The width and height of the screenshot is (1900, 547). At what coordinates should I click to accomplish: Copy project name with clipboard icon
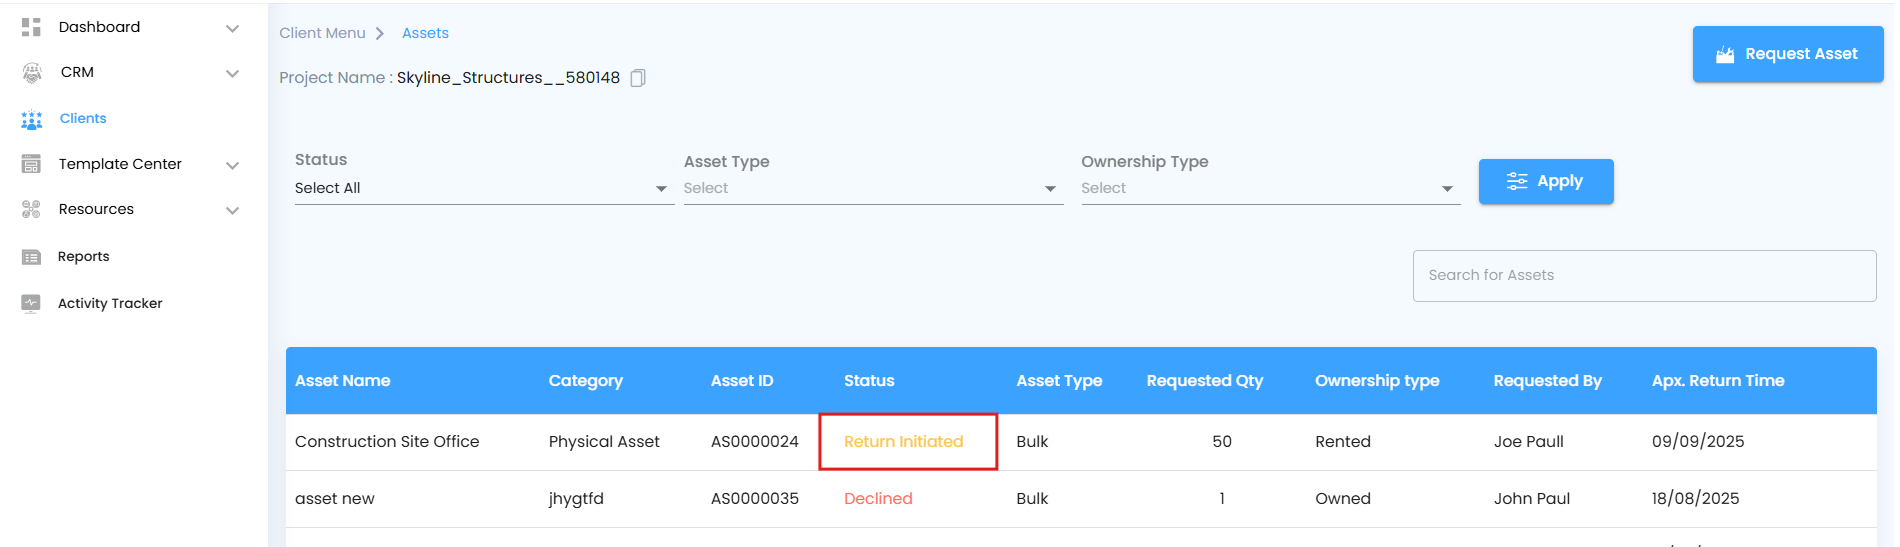pyautogui.click(x=638, y=78)
